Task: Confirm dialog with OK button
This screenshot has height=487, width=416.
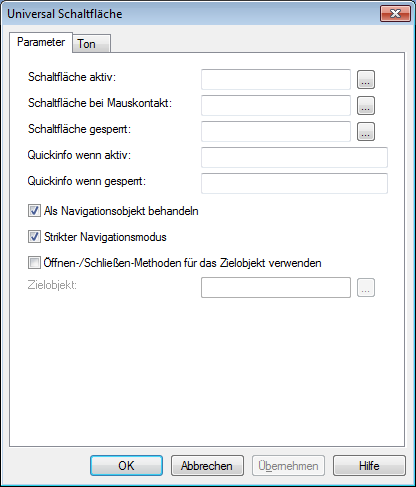Action: (x=126, y=465)
